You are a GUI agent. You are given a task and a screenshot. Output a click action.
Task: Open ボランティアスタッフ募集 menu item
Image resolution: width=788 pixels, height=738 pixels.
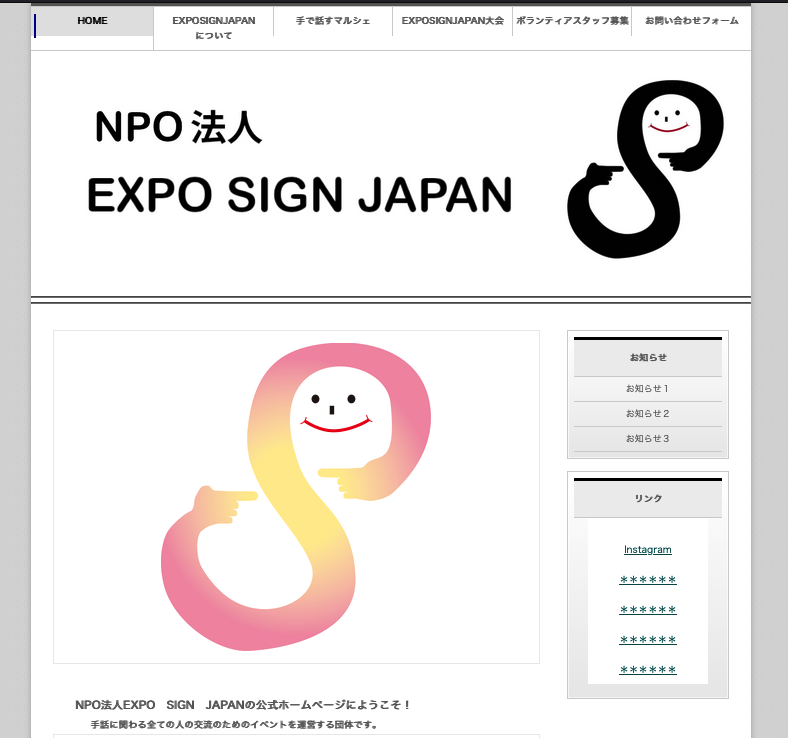pos(572,21)
